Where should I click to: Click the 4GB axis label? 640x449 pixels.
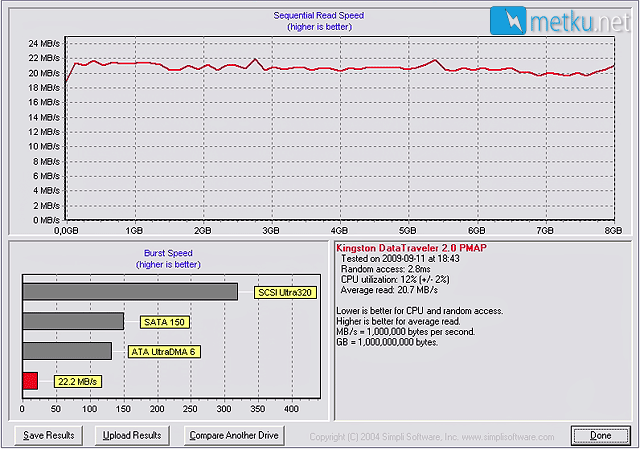click(x=339, y=231)
